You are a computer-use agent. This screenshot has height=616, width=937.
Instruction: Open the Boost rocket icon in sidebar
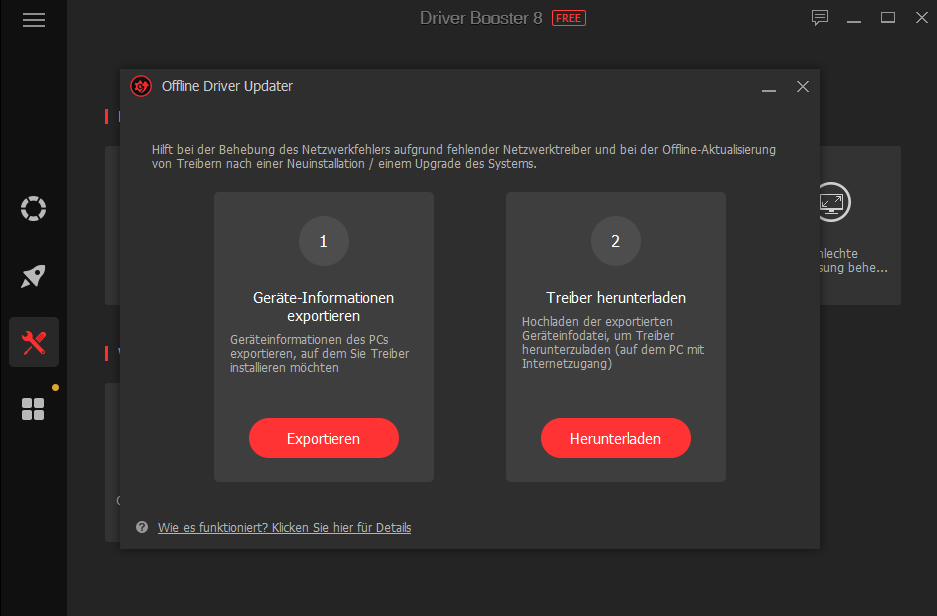tap(33, 276)
